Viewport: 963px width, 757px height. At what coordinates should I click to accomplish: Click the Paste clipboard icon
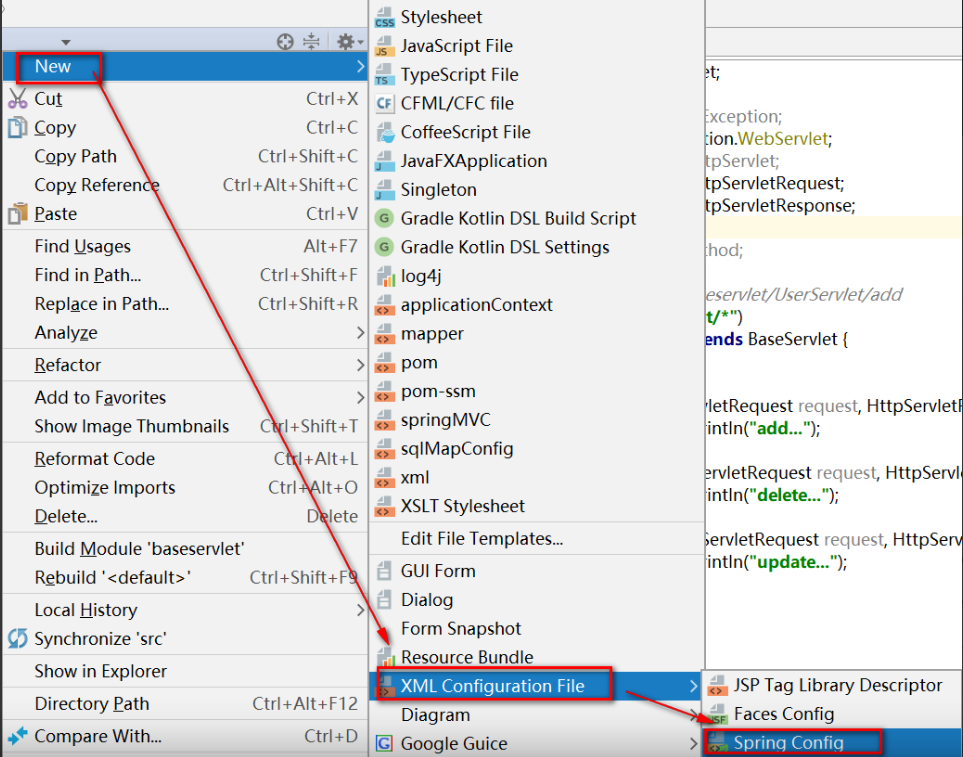tap(18, 214)
